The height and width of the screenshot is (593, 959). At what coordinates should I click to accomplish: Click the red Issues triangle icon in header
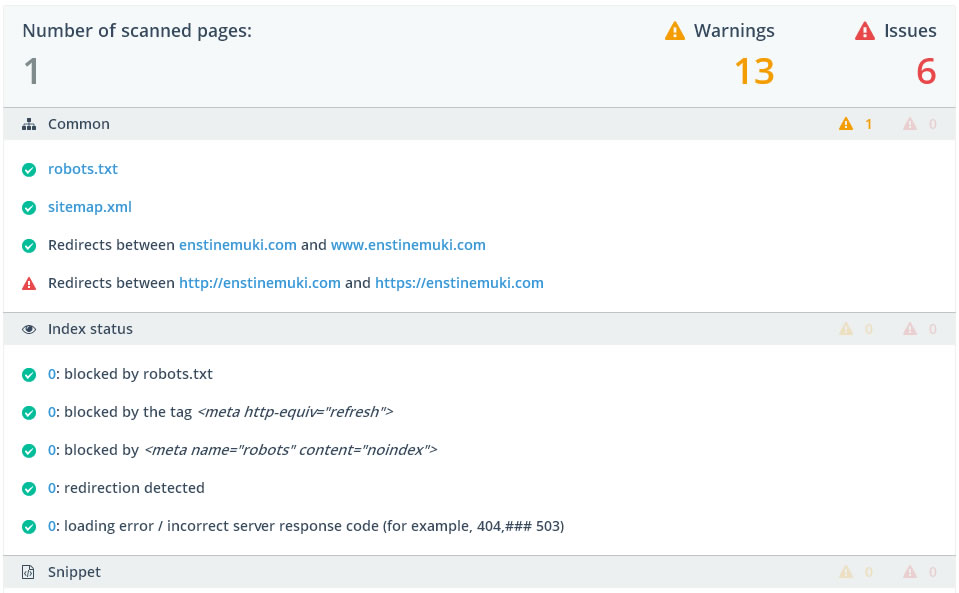865,31
